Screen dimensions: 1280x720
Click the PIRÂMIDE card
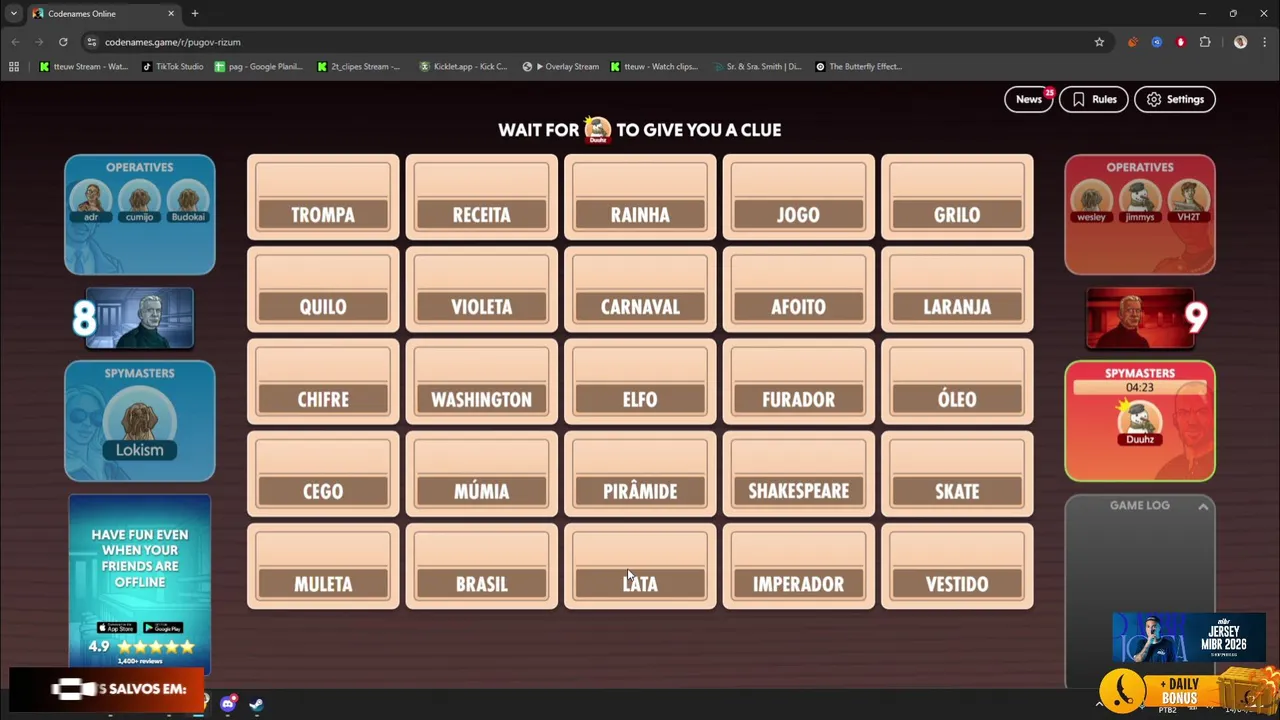pos(640,473)
